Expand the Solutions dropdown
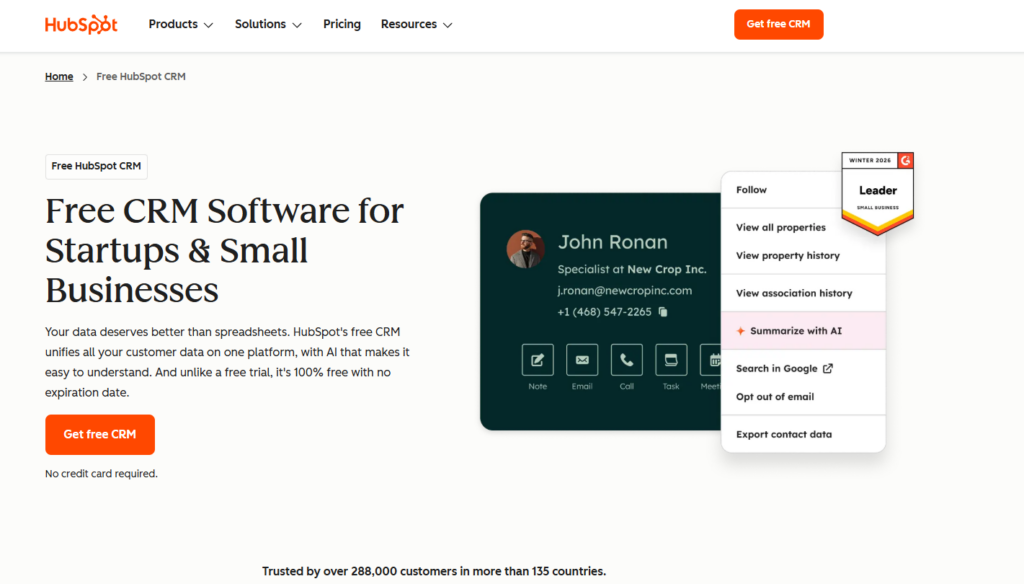The width and height of the screenshot is (1024, 584). pyautogui.click(x=268, y=24)
